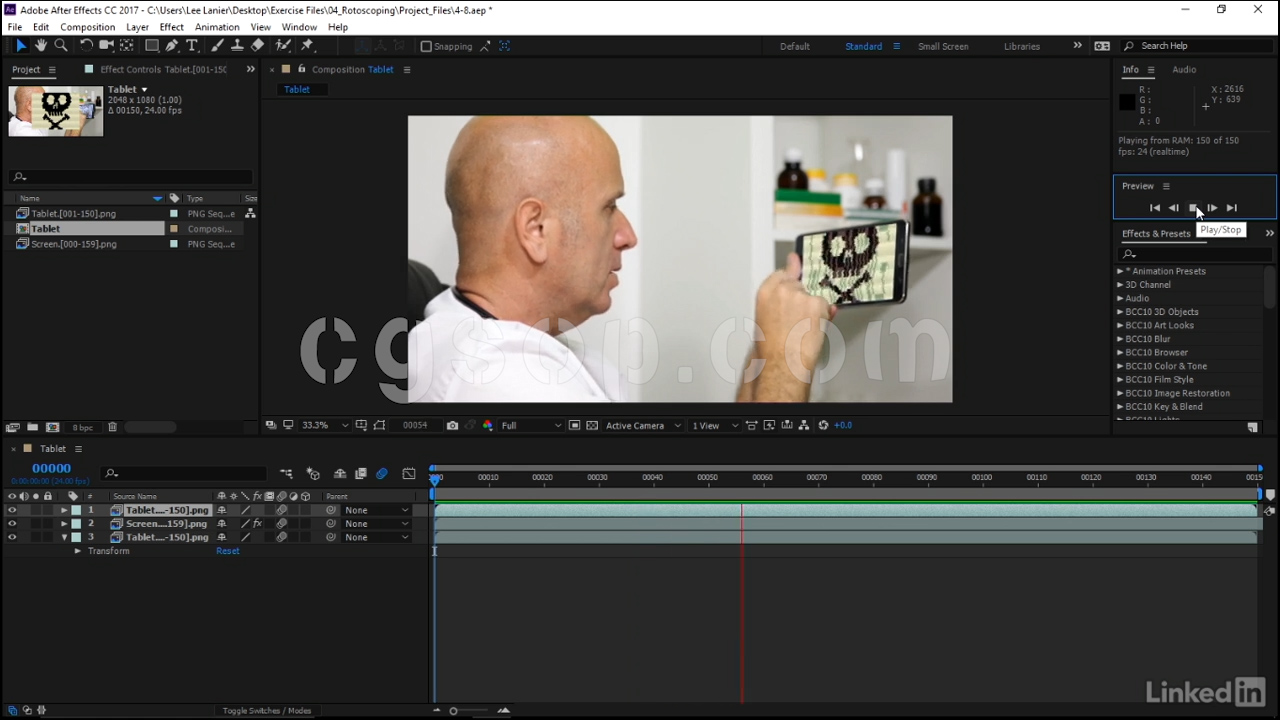Click the region of interest icon
1280x720 pixels.
574,425
